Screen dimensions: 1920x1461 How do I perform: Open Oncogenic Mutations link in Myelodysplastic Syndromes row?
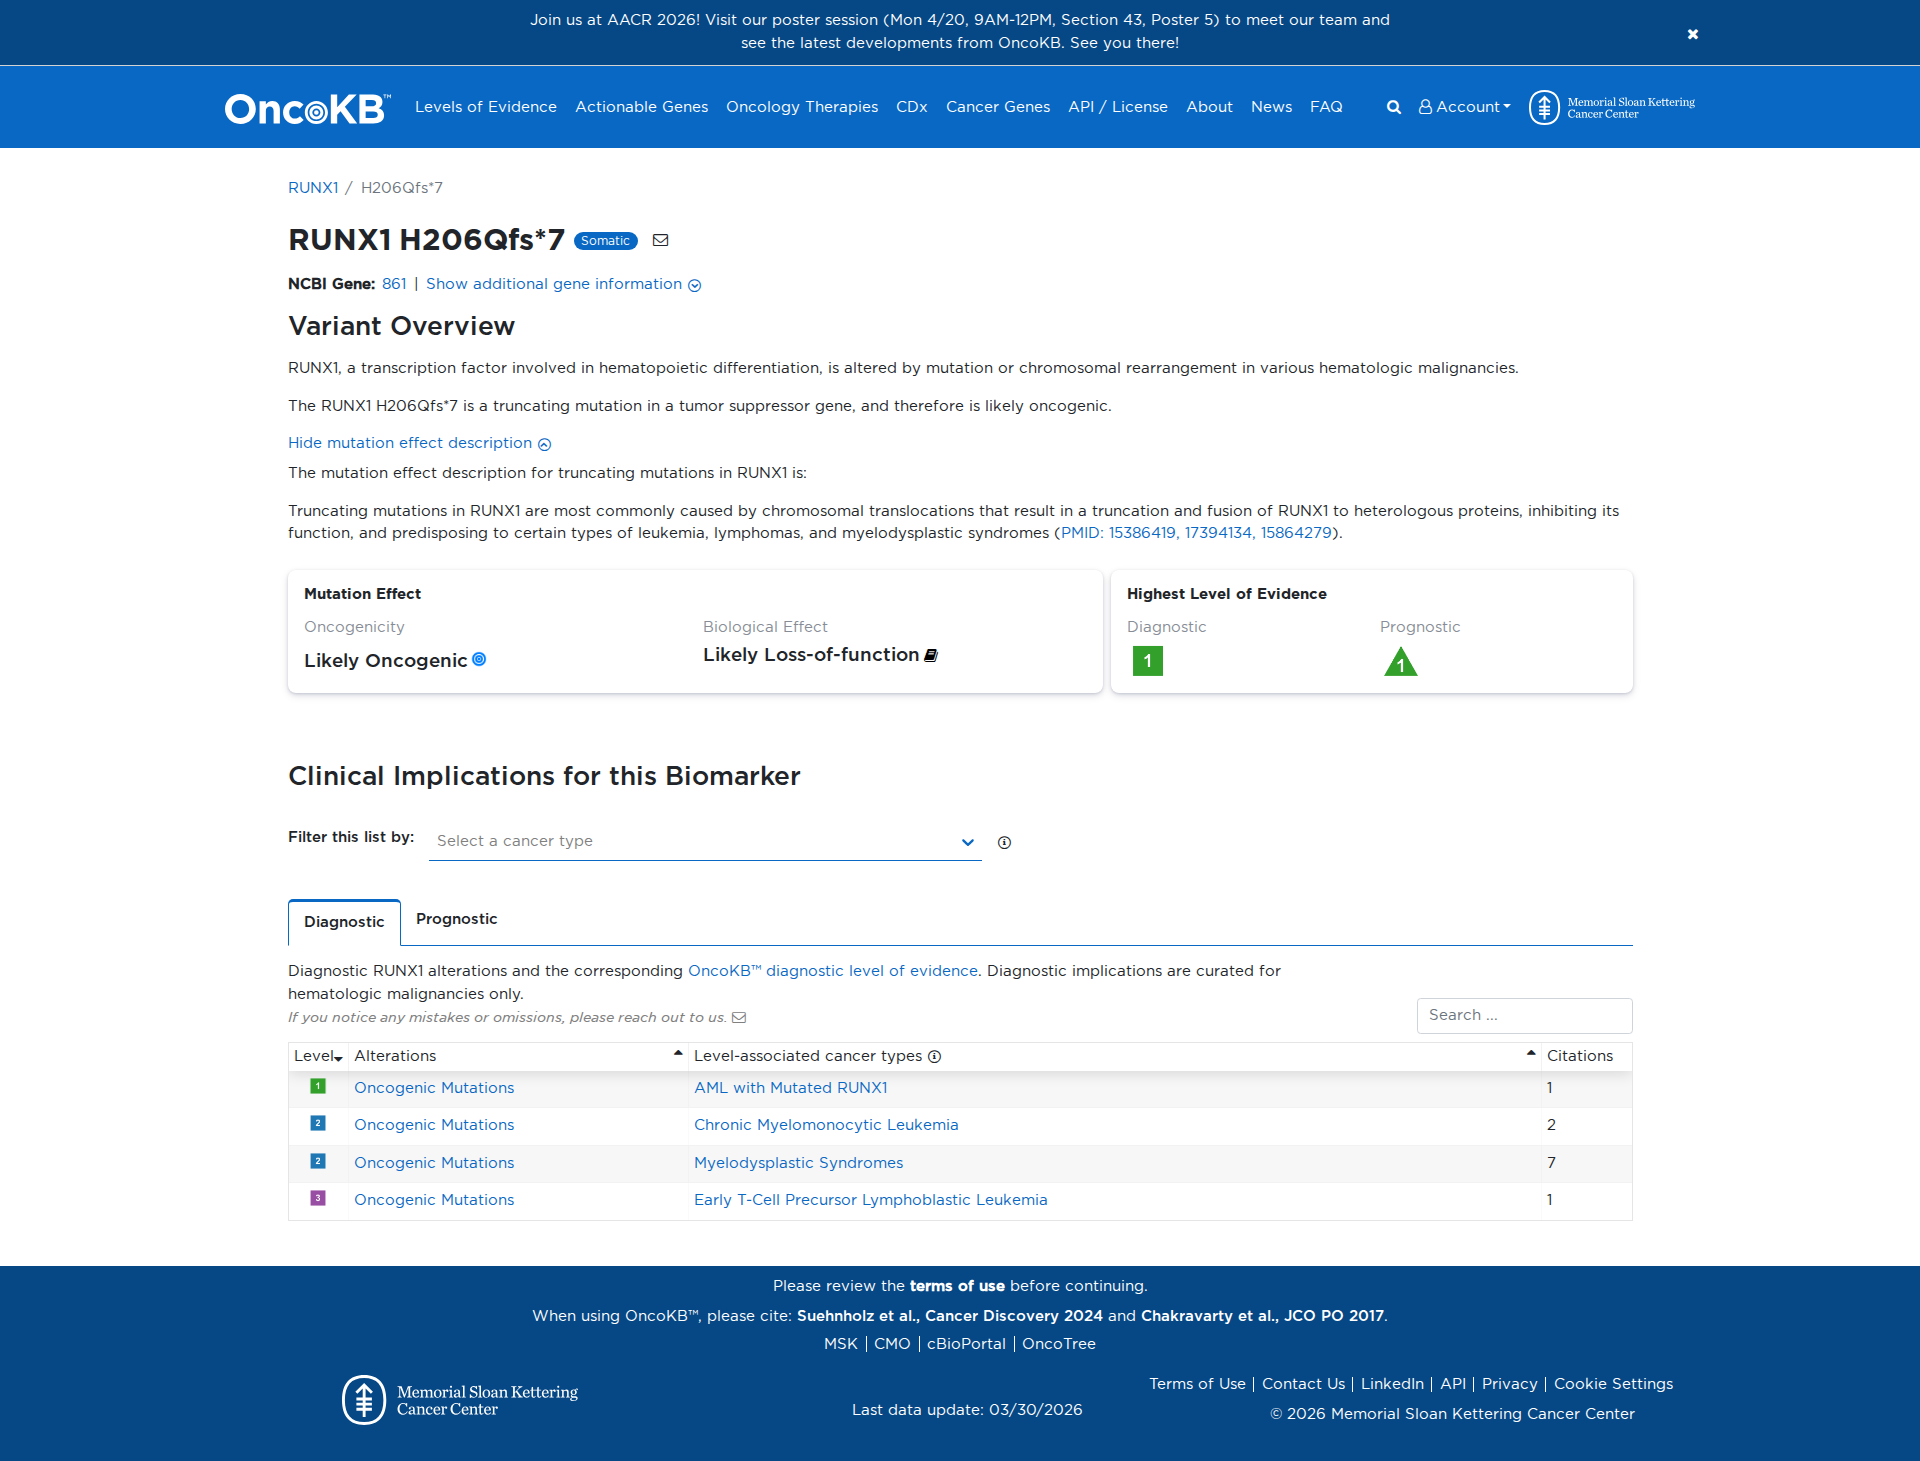pos(434,1163)
